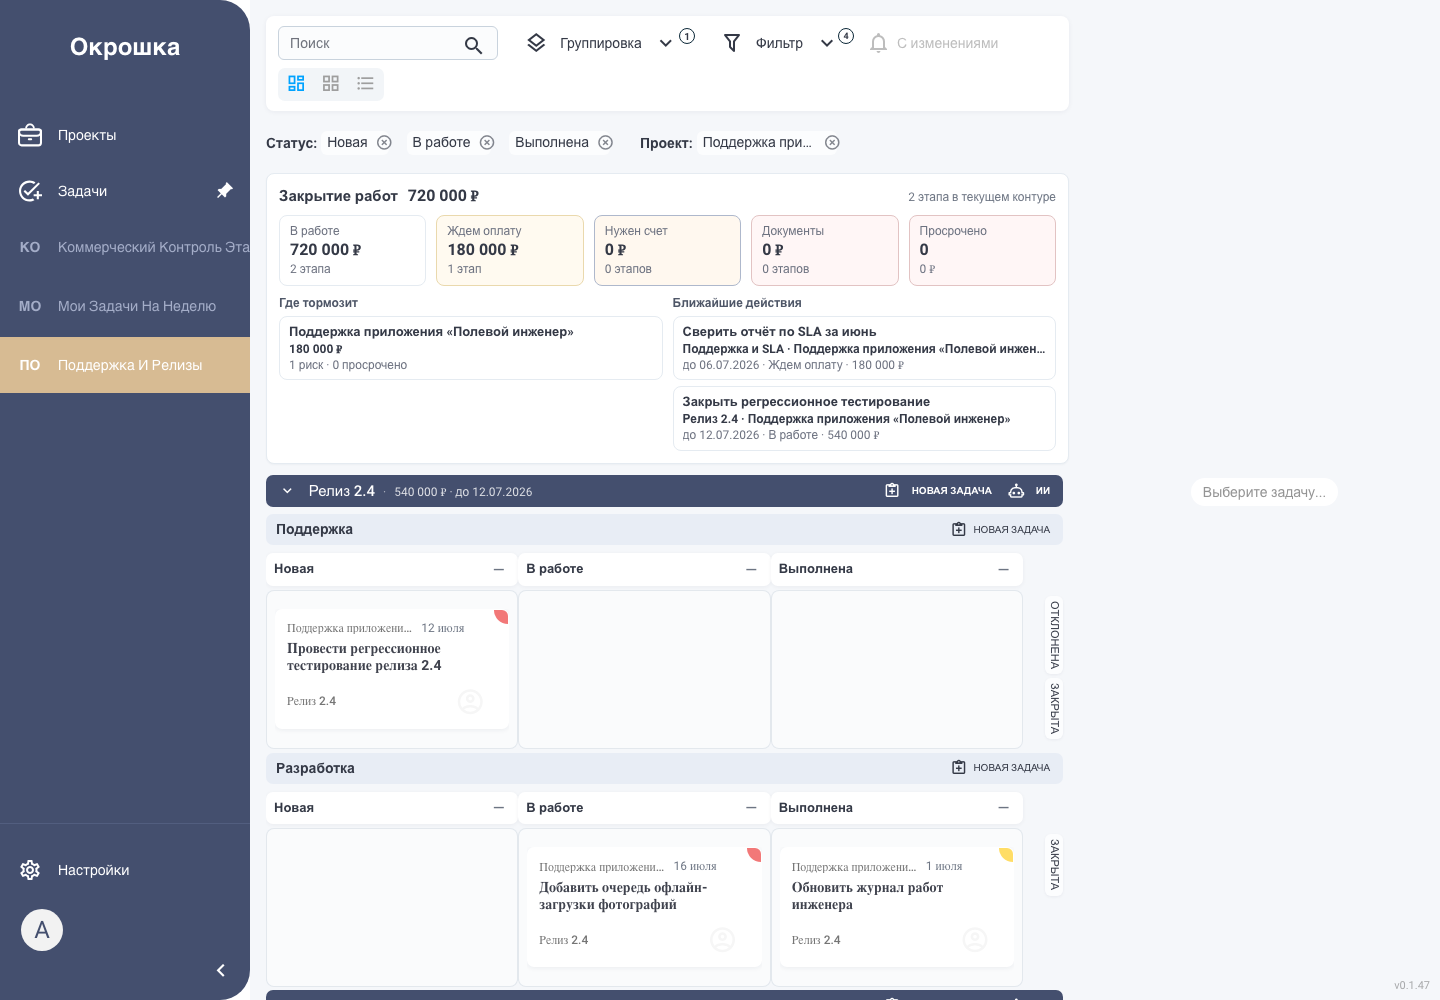Collapse the sidebar with the arrow icon
Viewport: 1440px width, 1000px height.
coord(221,970)
